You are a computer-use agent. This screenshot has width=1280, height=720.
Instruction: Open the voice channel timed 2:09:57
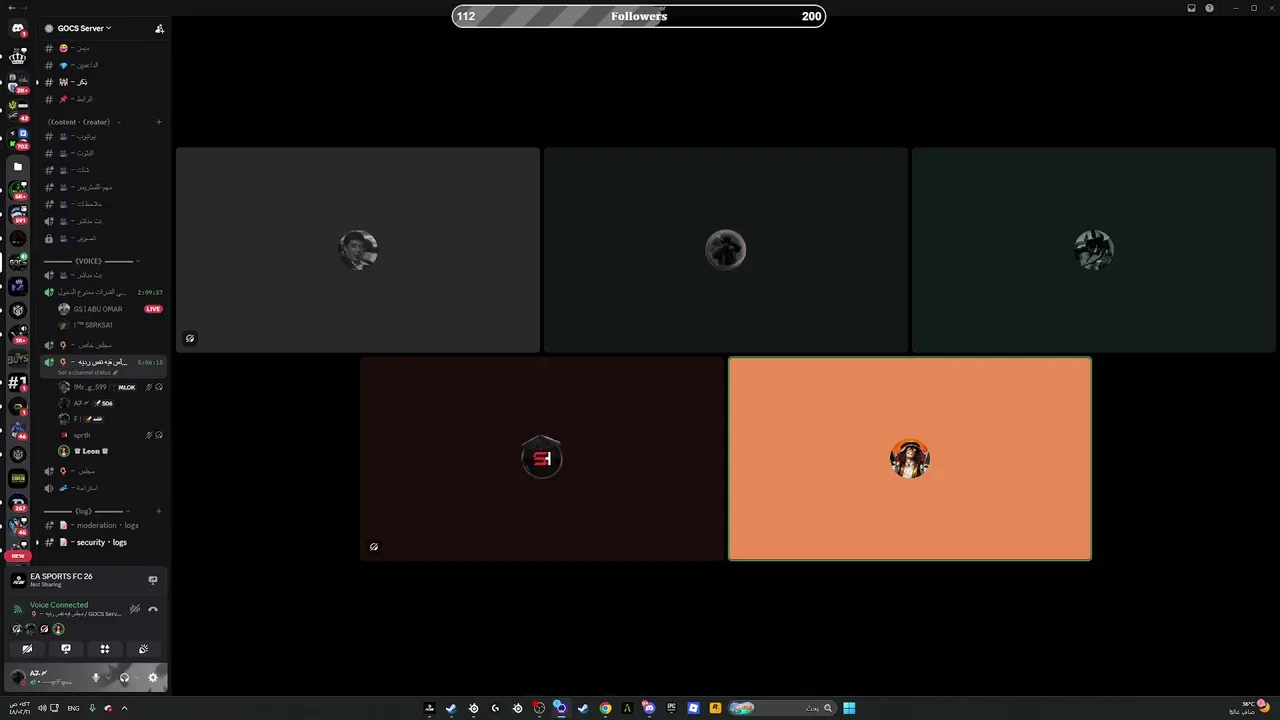pos(103,292)
